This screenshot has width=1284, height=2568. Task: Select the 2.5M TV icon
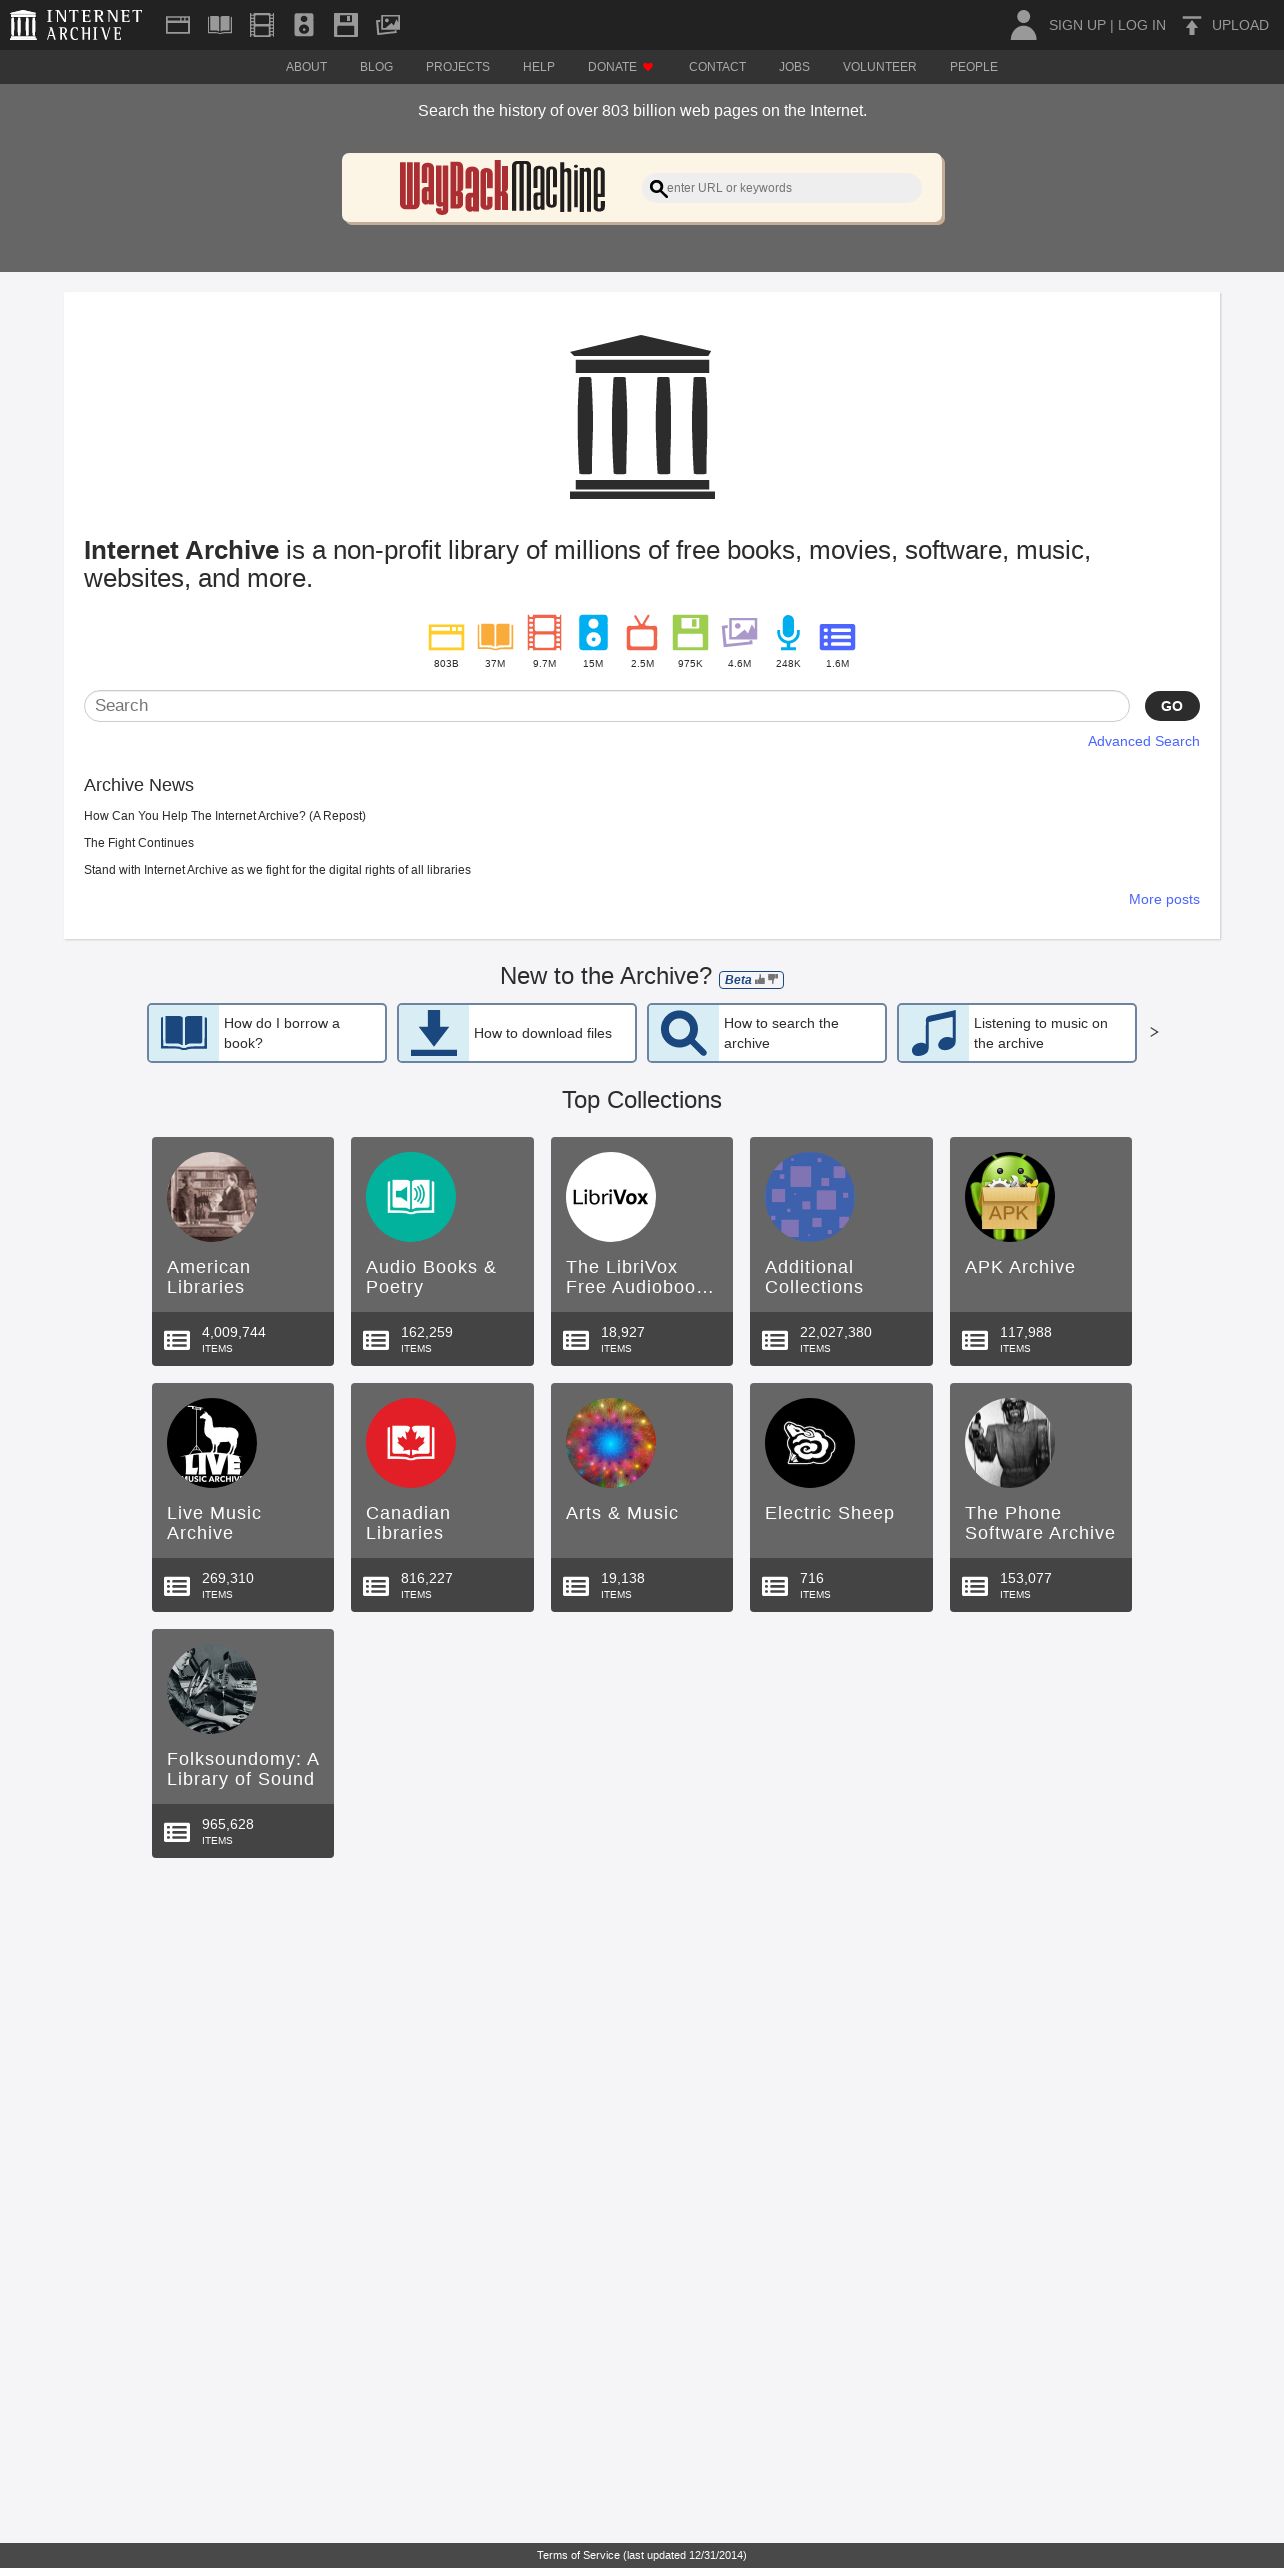(x=642, y=633)
